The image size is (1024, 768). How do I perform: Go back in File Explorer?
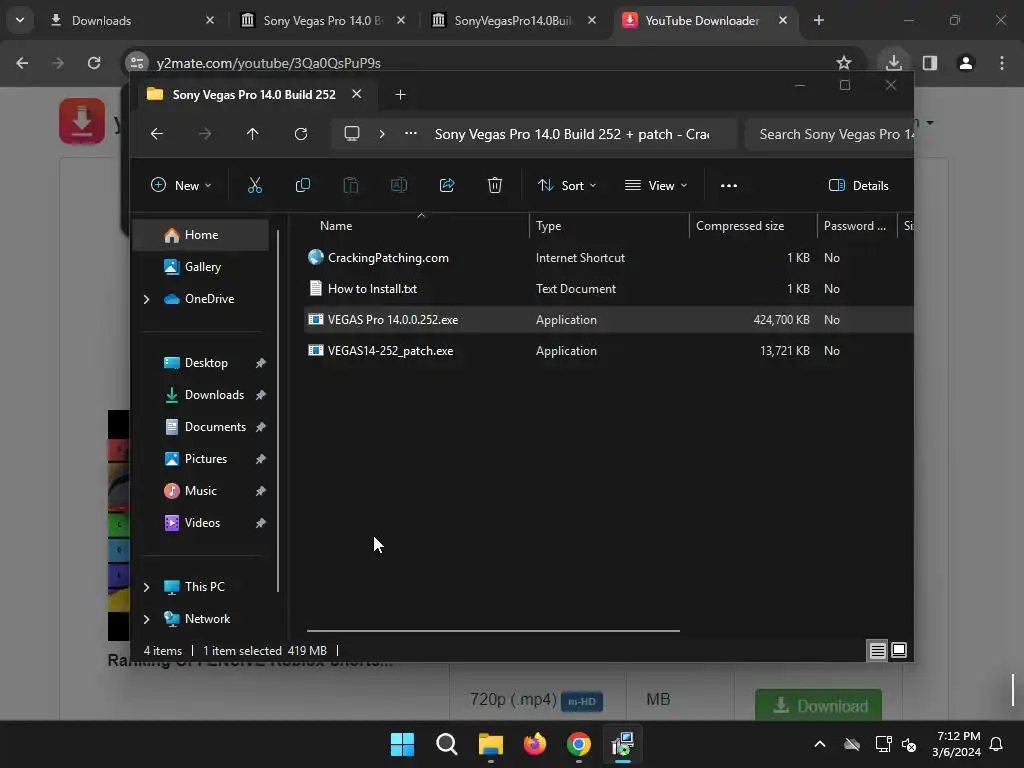click(x=157, y=134)
